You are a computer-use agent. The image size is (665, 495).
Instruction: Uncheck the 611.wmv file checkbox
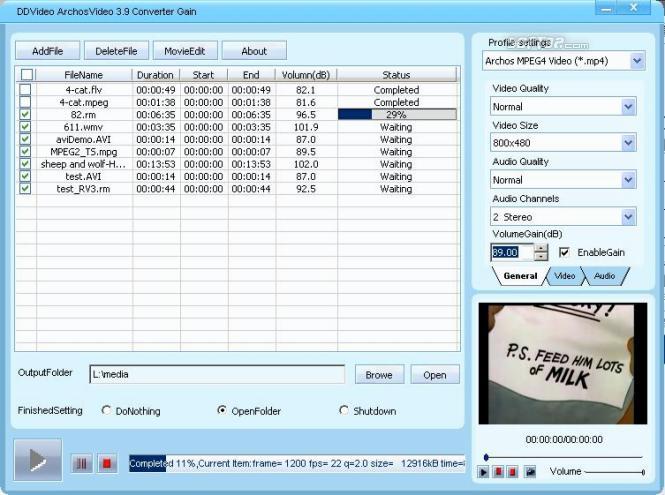point(25,126)
